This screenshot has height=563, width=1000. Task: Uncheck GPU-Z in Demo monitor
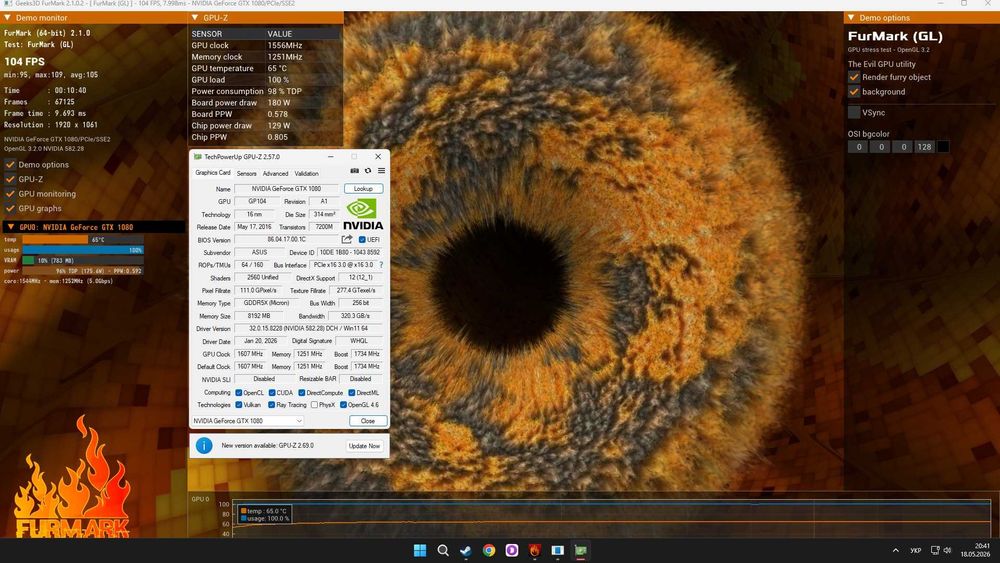[x=10, y=179]
